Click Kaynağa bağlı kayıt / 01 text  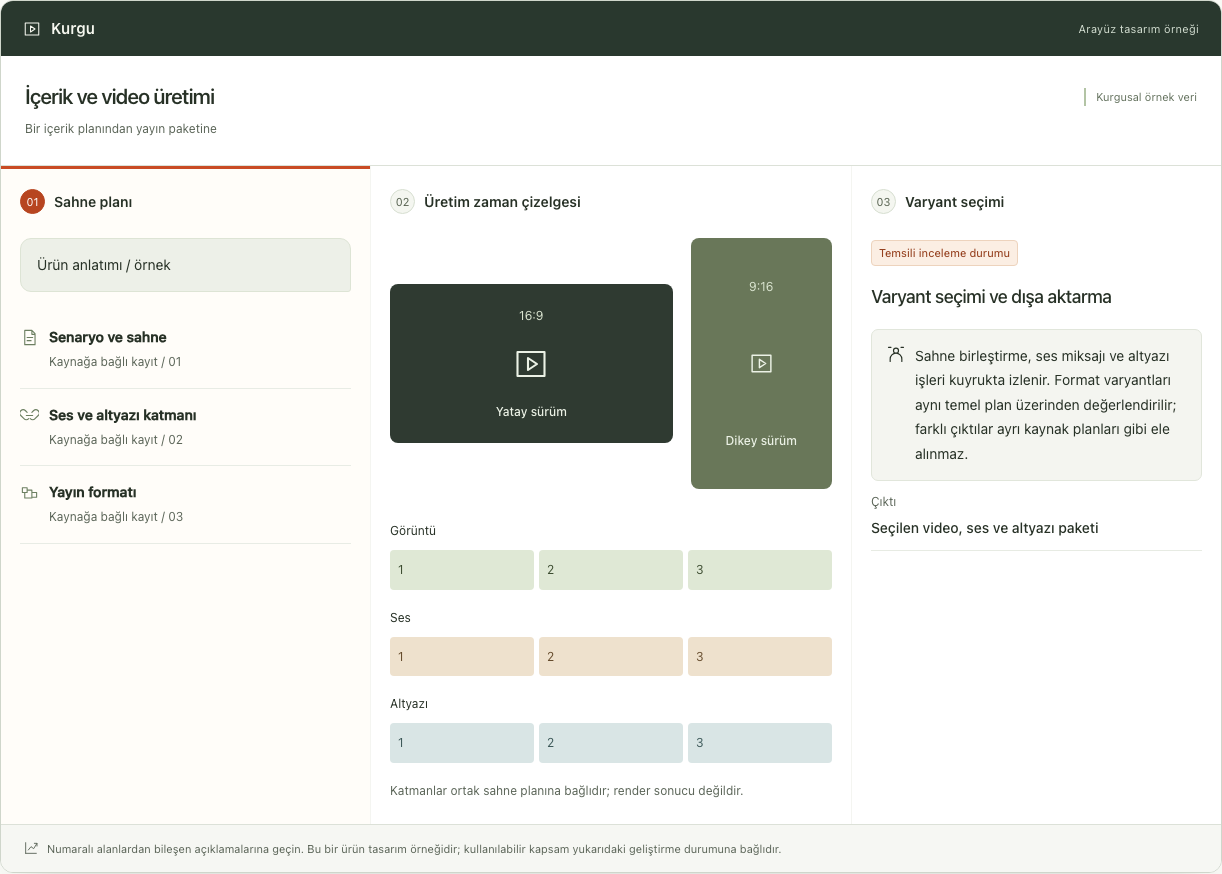[x=115, y=362]
